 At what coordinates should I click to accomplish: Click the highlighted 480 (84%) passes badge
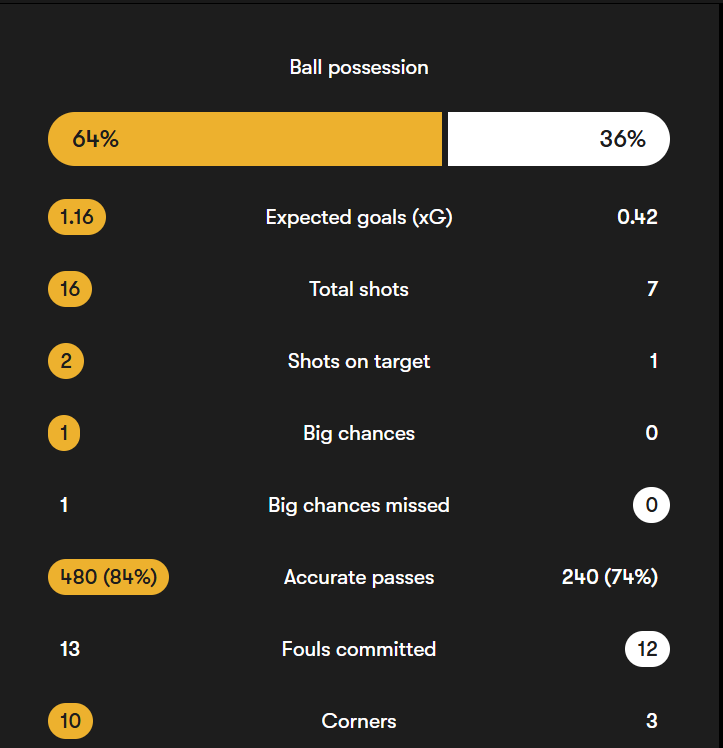(x=108, y=577)
